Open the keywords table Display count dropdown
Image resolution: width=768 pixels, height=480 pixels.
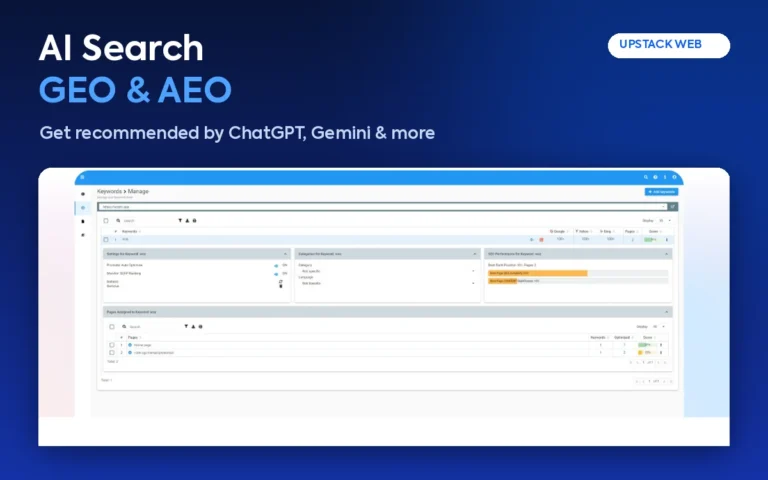(665, 221)
